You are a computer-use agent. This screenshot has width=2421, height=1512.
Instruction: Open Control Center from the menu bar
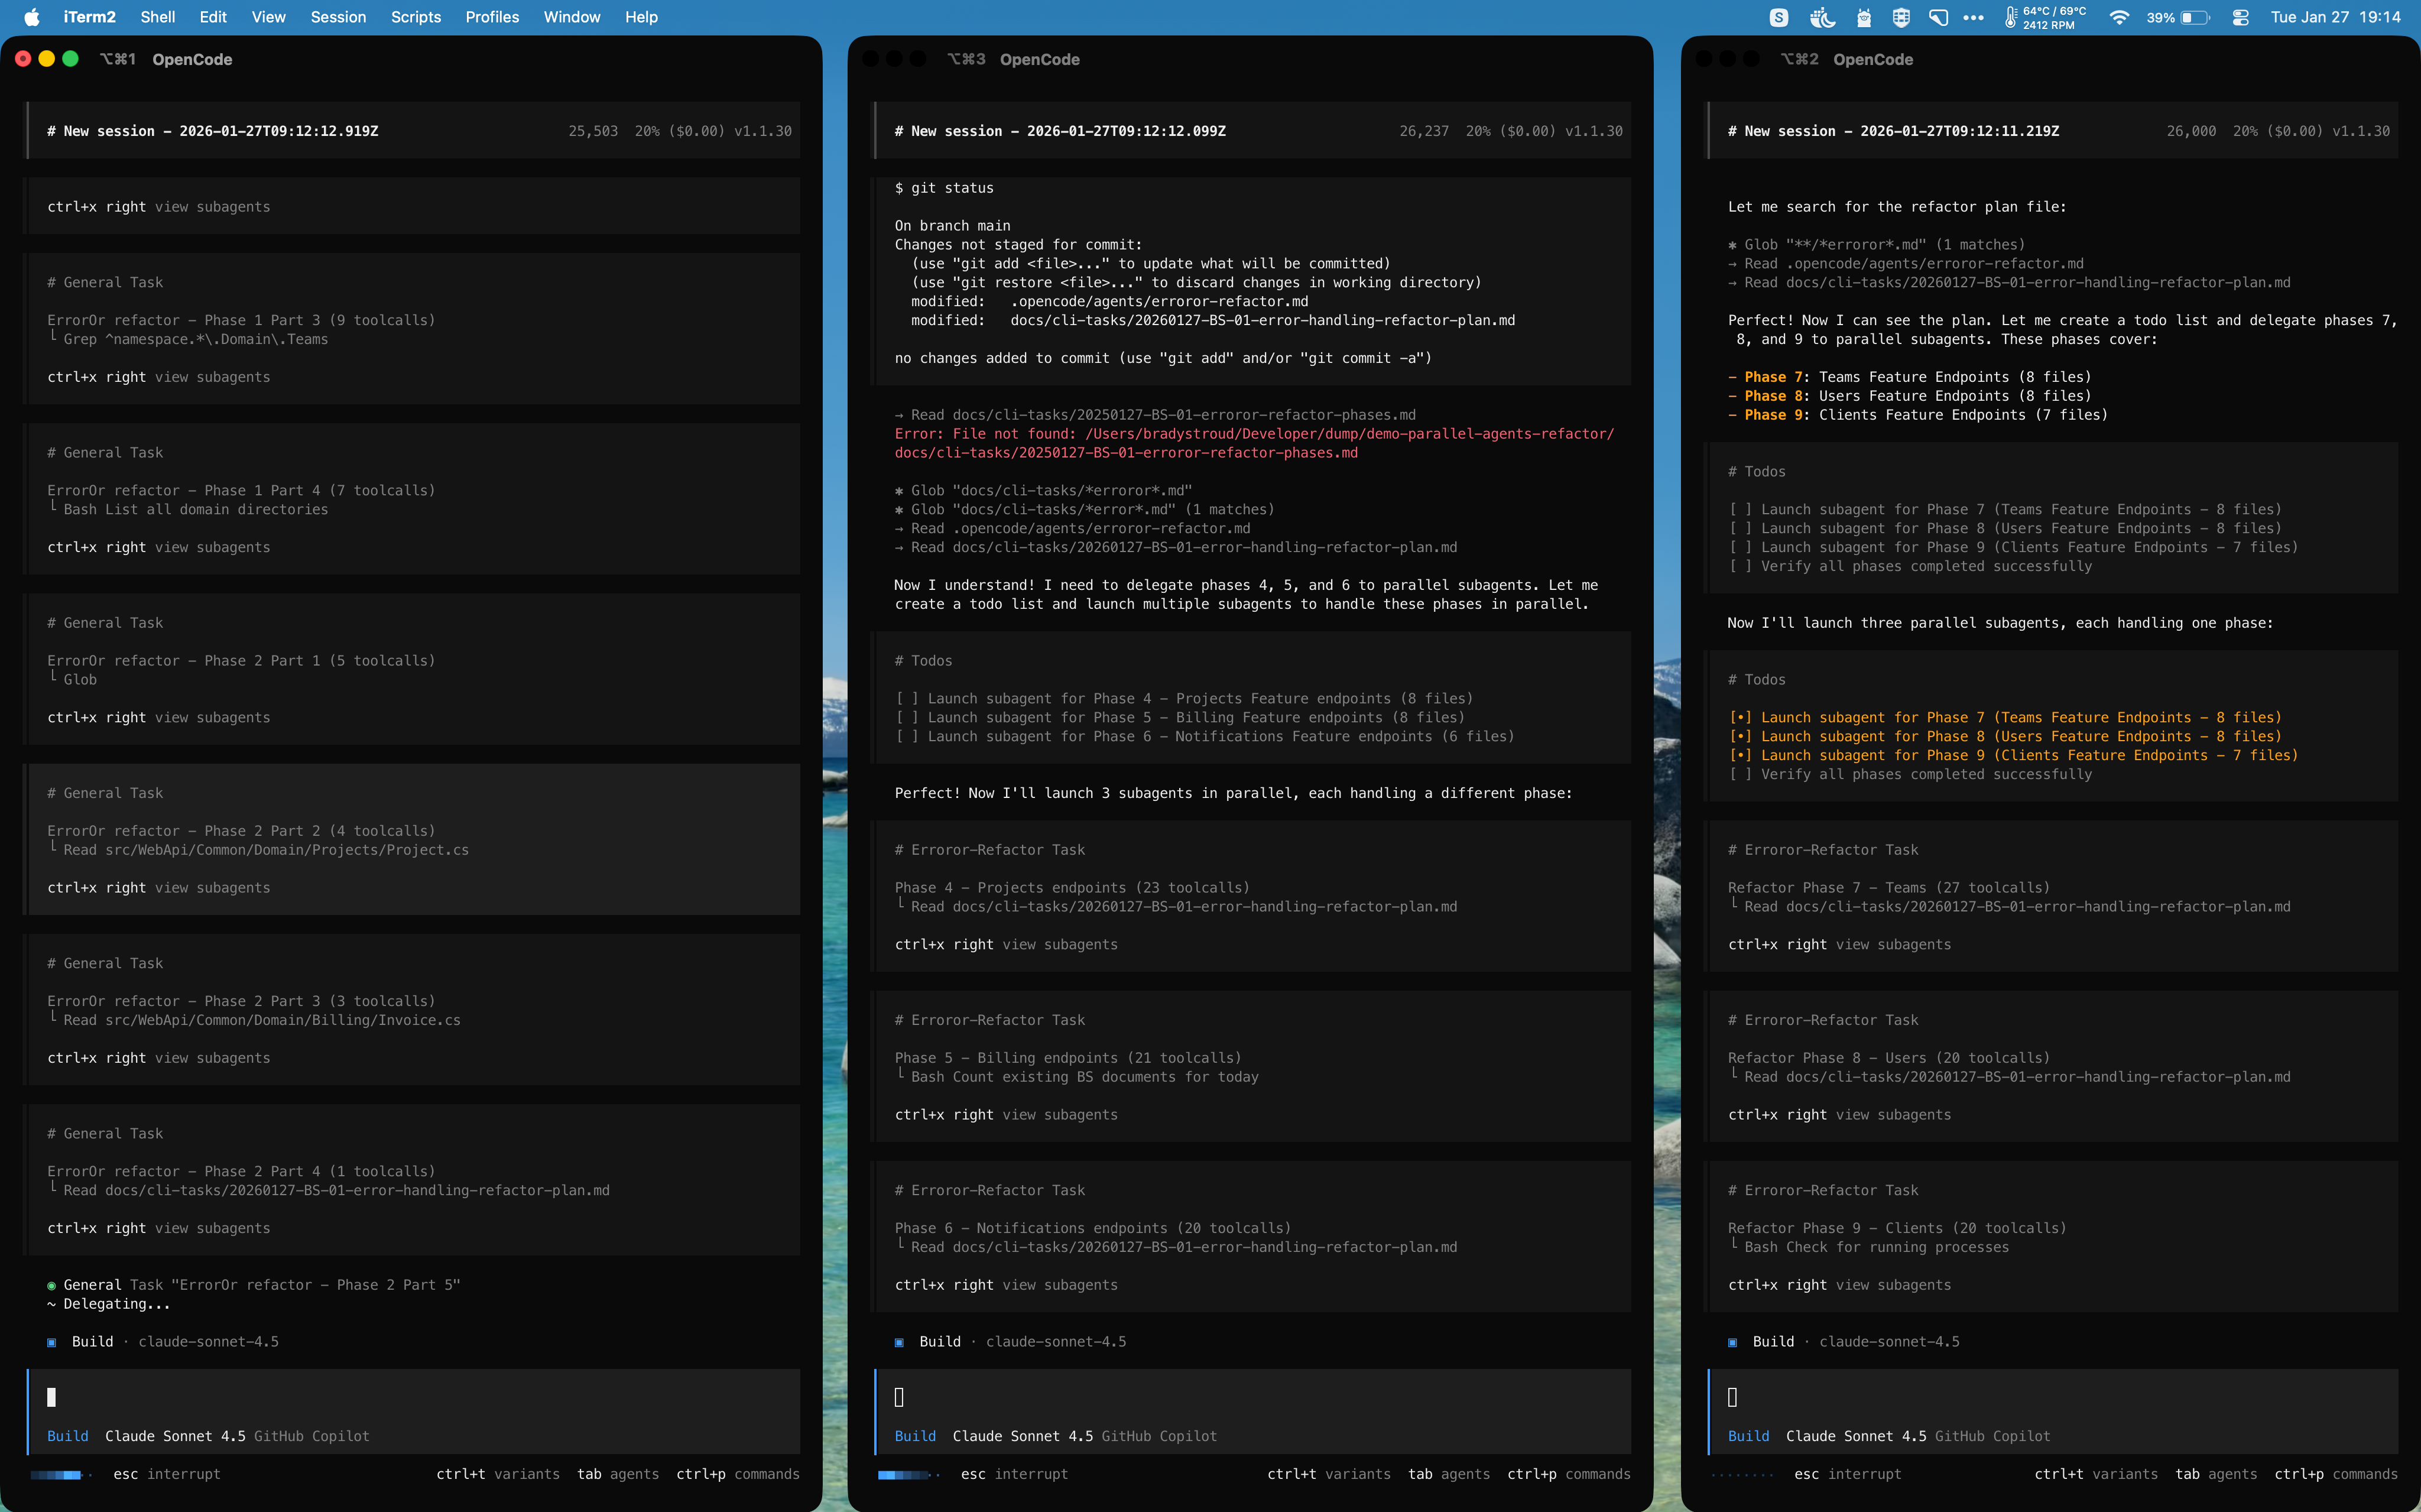[x=2240, y=17]
